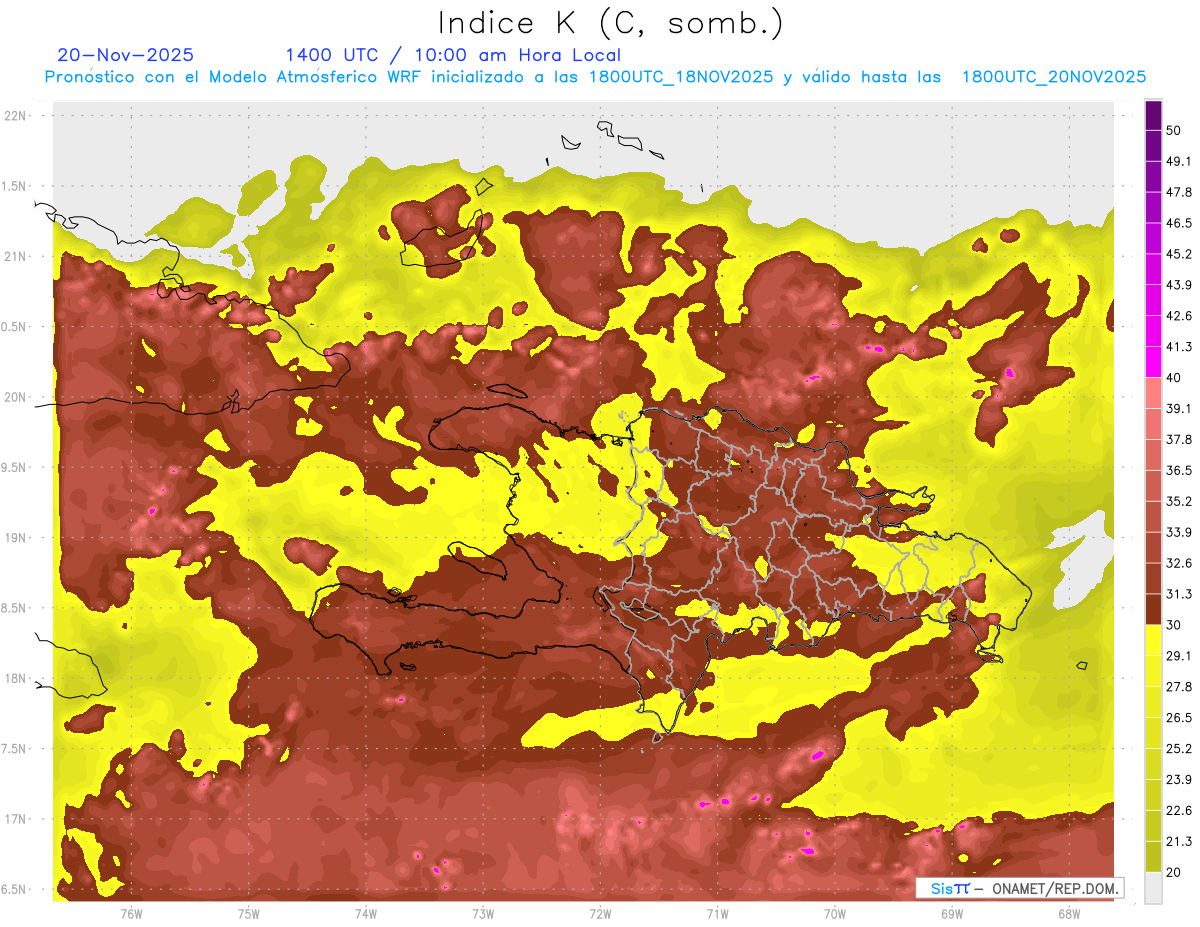Screen dimensions: 1200x927
Task: Click the 68W longitude label
Action: tap(1069, 913)
